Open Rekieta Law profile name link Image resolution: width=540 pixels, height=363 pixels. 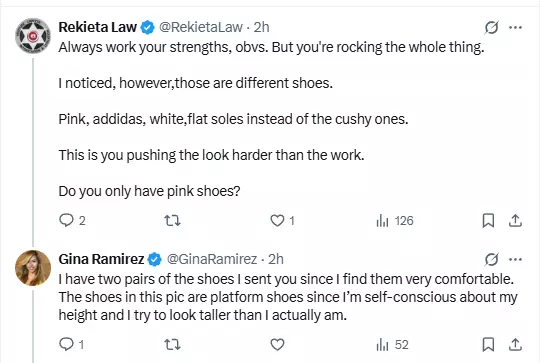click(97, 27)
